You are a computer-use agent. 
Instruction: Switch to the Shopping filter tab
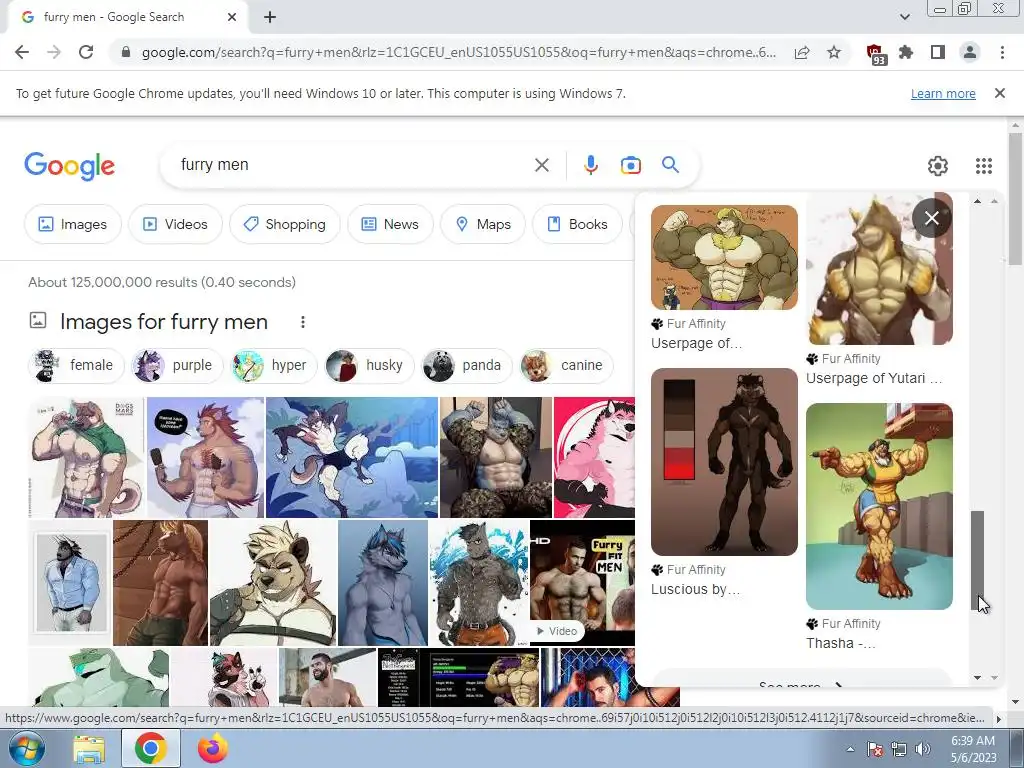[x=284, y=224]
